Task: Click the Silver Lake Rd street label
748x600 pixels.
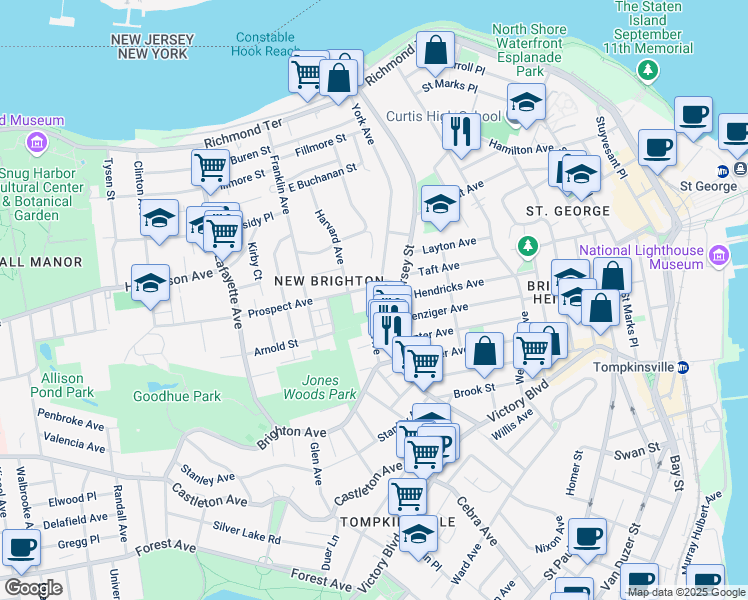Action: tap(247, 533)
